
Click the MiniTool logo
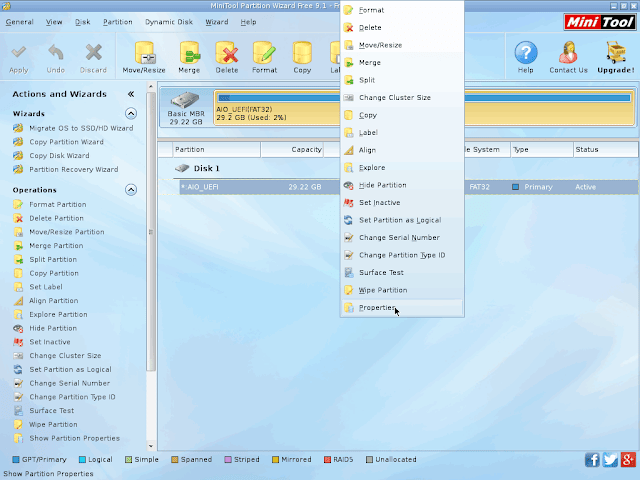pyautogui.click(x=600, y=22)
